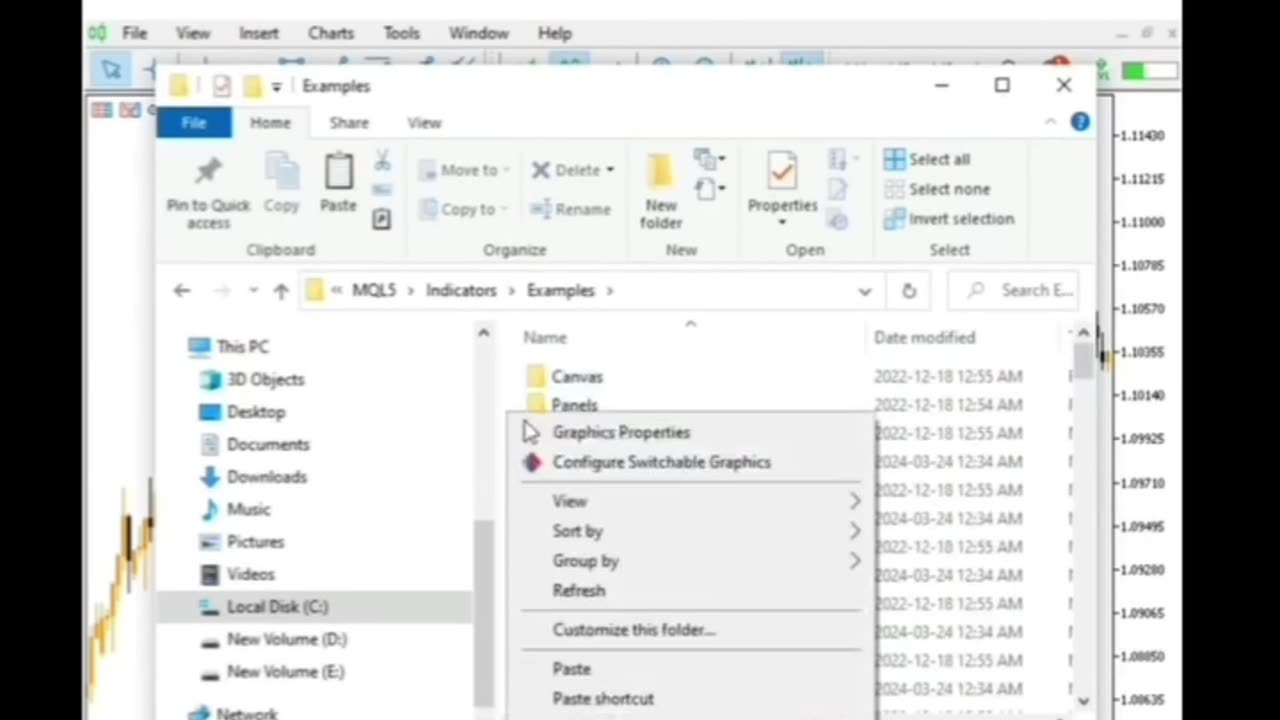Go up one folder level arrow
The width and height of the screenshot is (1280, 720).
pyautogui.click(x=281, y=291)
